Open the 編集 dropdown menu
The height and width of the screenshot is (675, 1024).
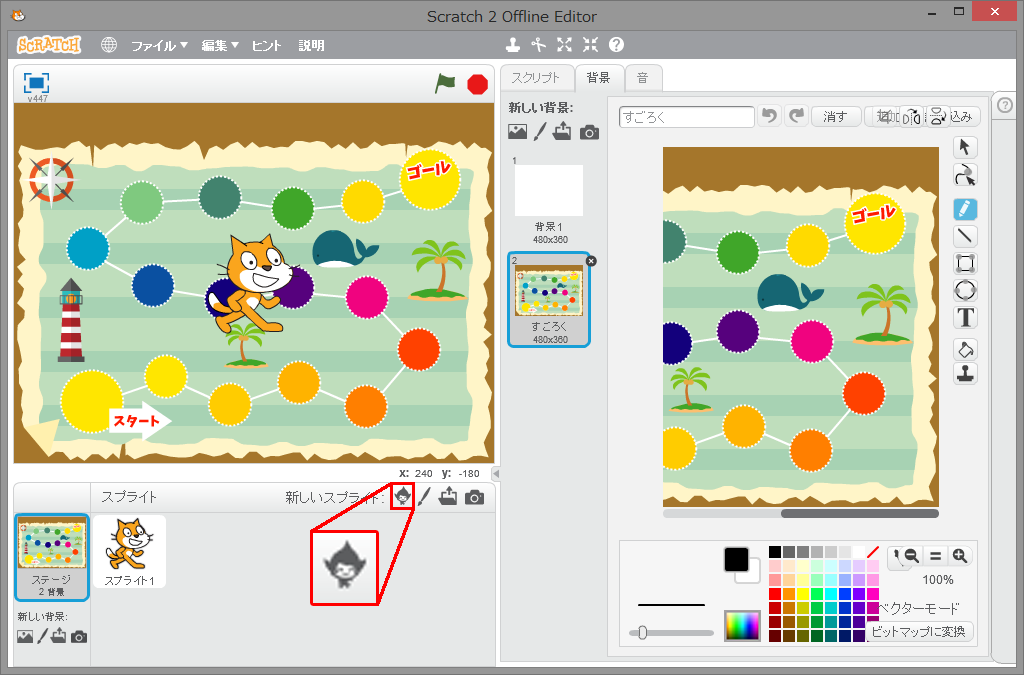coord(219,45)
